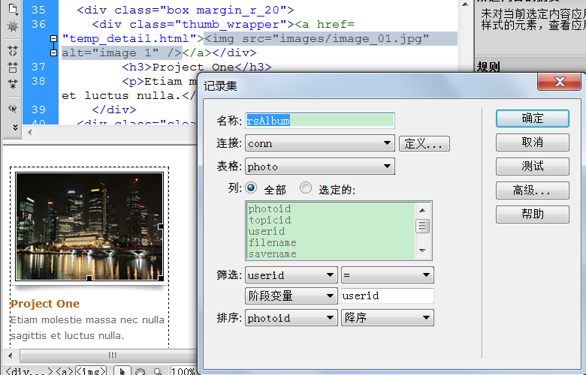Open the 100% zoom level box

click(x=183, y=371)
